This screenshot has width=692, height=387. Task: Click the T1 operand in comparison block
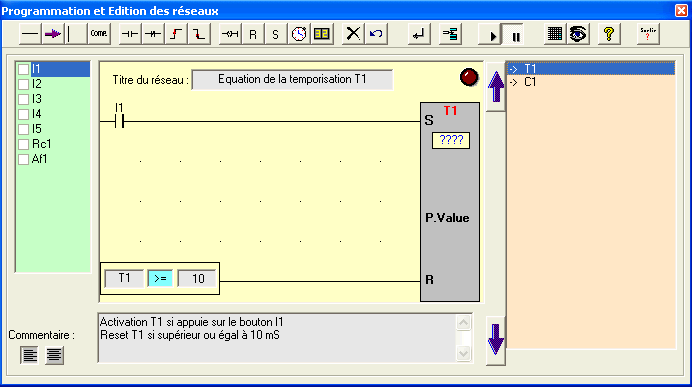click(124, 278)
